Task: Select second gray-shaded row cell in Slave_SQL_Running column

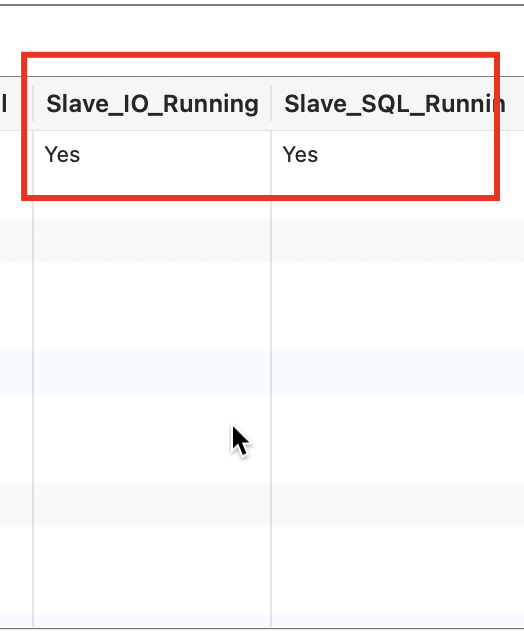Action: [x=397, y=505]
